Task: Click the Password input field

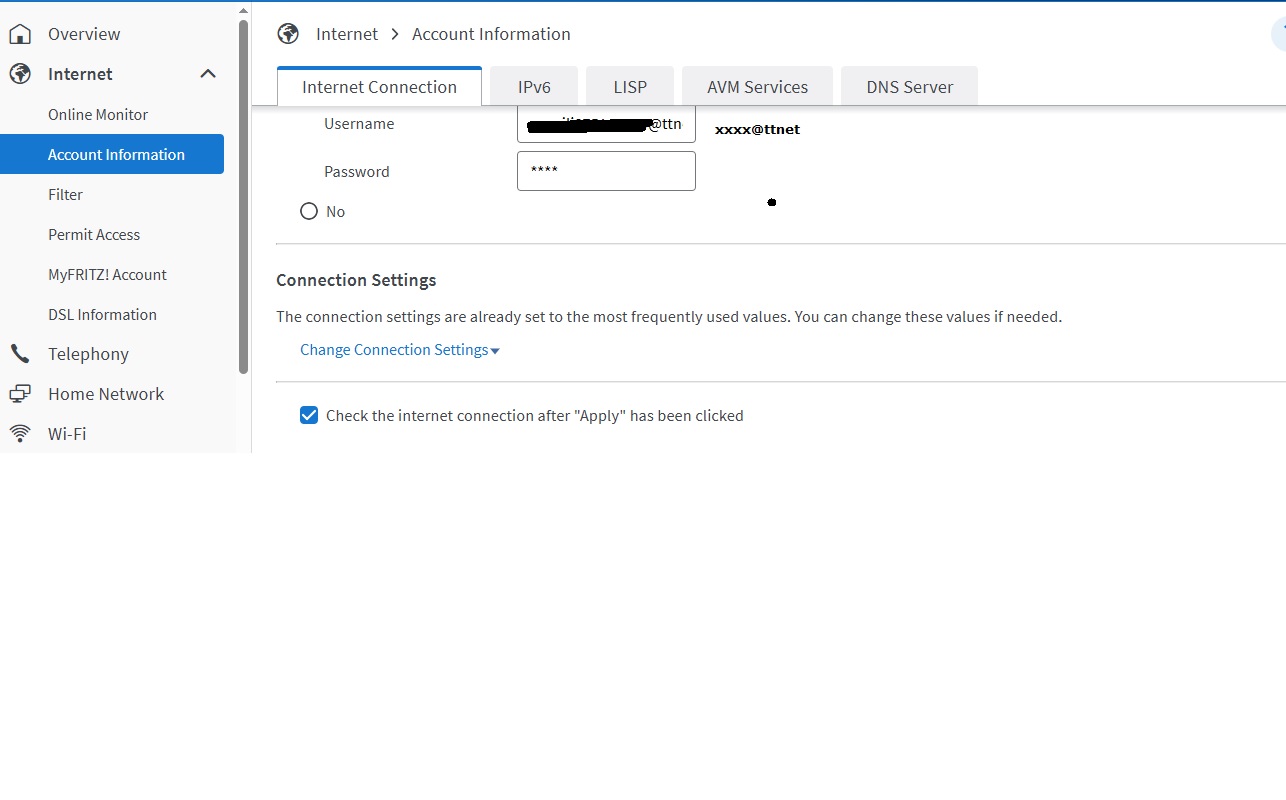Action: [x=606, y=171]
